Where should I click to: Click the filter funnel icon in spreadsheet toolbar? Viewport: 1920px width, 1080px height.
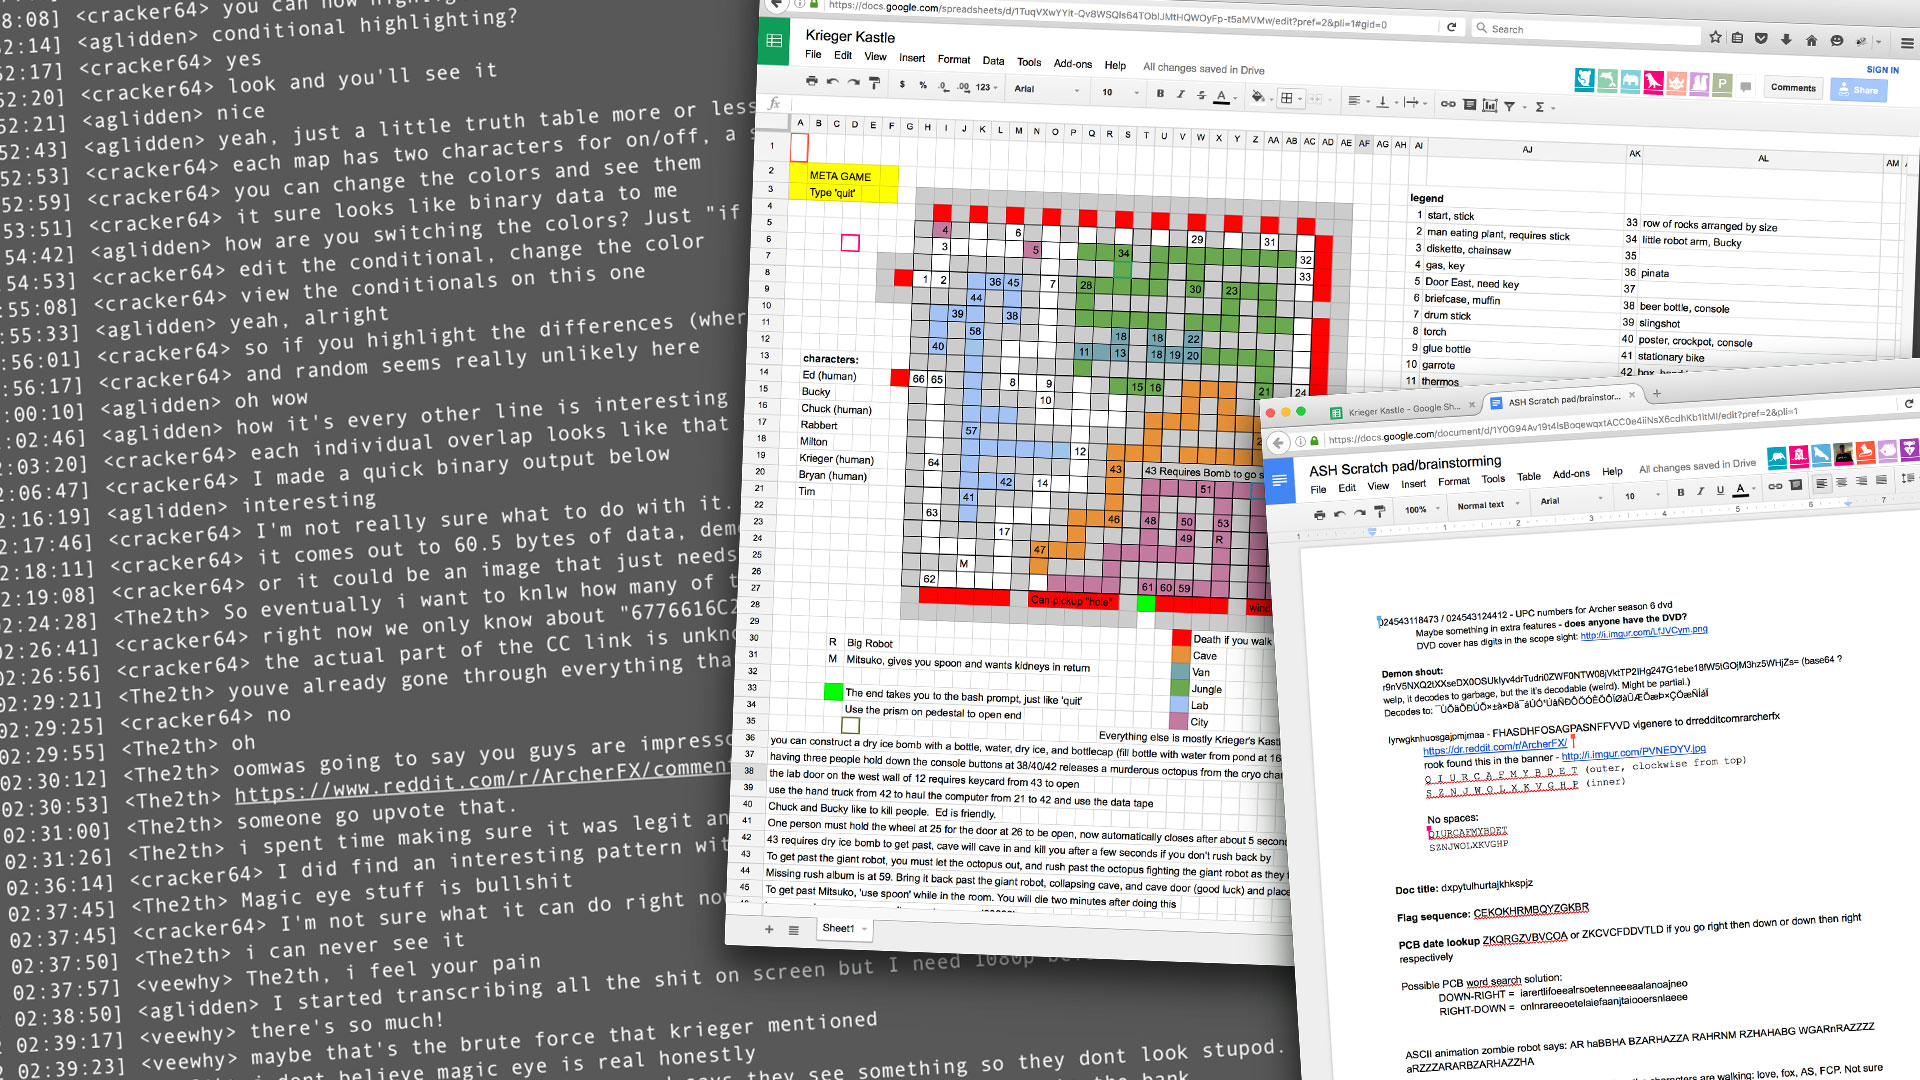pos(1512,106)
